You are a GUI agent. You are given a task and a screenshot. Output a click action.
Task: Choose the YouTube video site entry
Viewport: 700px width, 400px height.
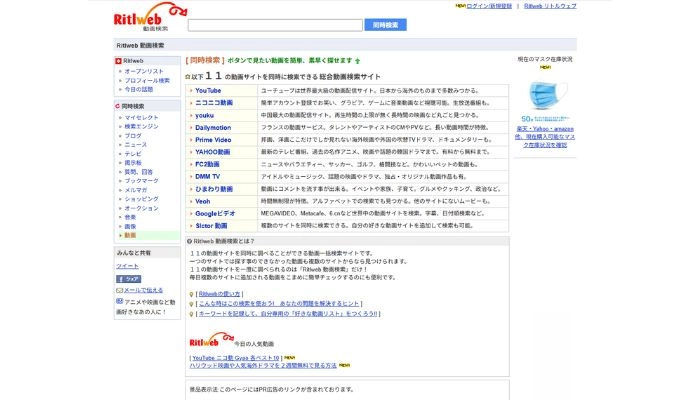click(208, 90)
